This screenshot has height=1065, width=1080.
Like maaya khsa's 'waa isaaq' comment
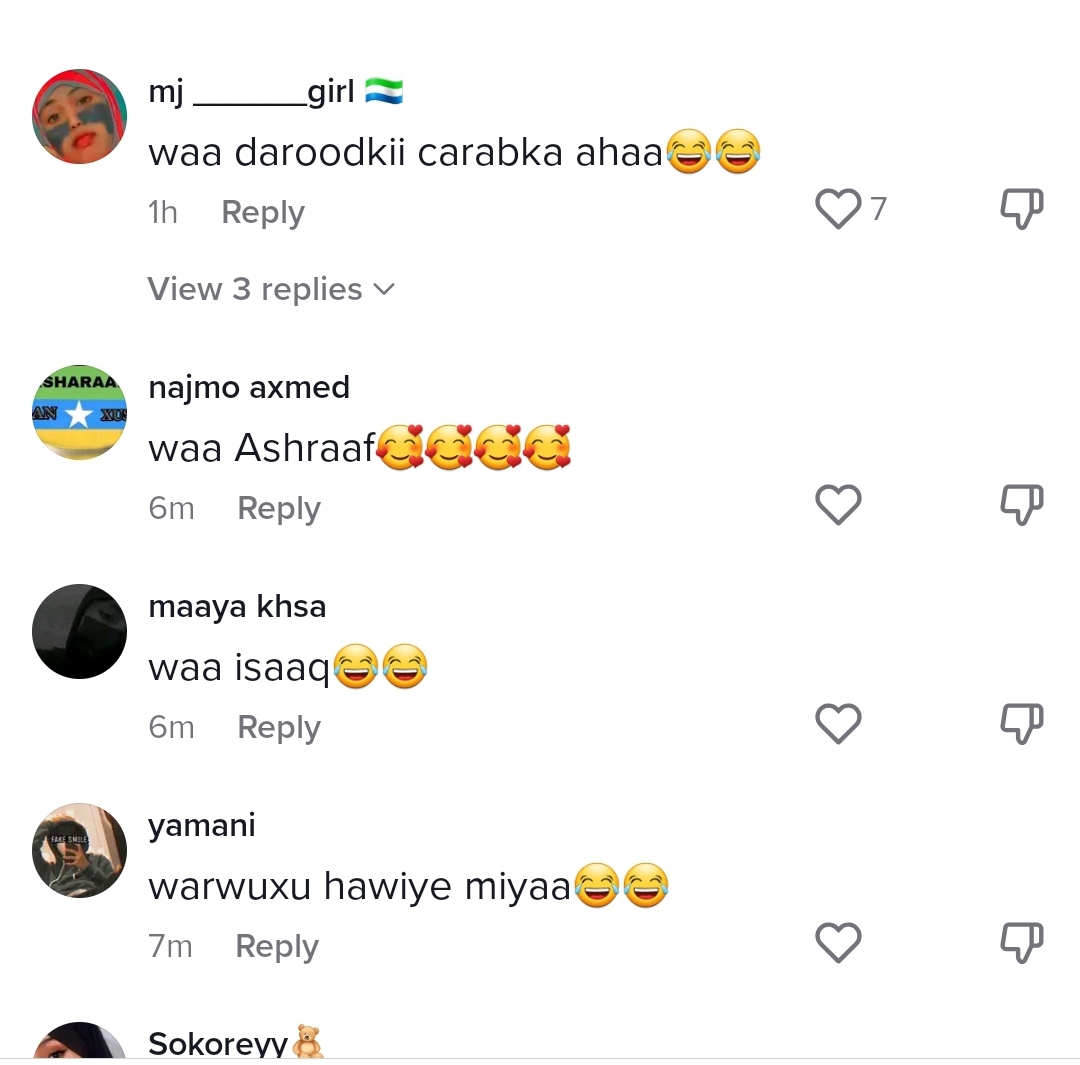point(838,723)
